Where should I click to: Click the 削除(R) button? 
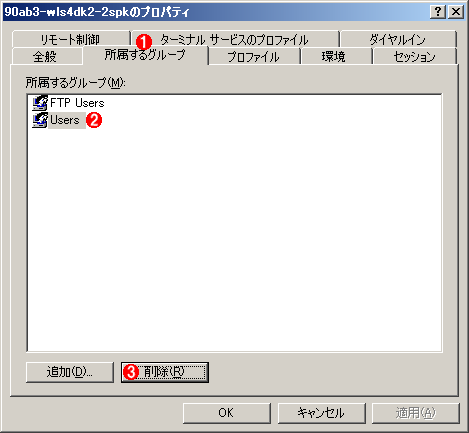[x=165, y=372]
